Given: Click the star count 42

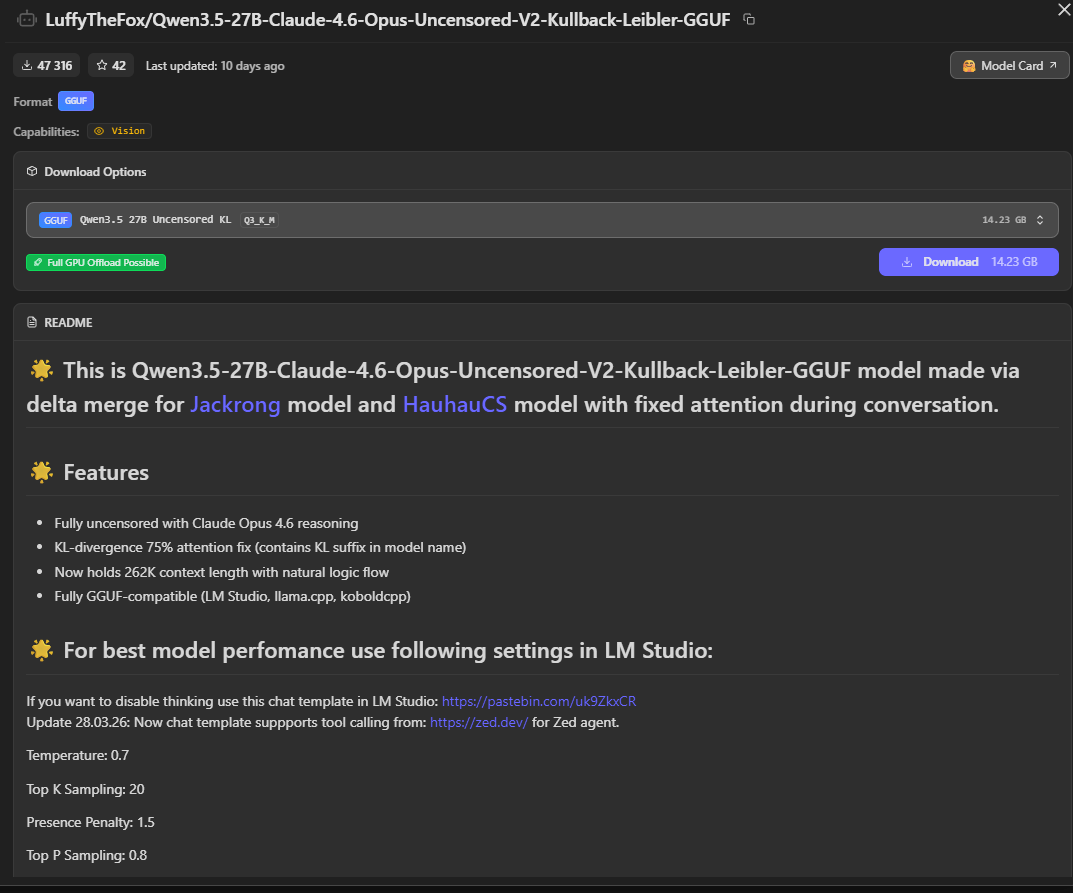Looking at the screenshot, I should (x=111, y=66).
